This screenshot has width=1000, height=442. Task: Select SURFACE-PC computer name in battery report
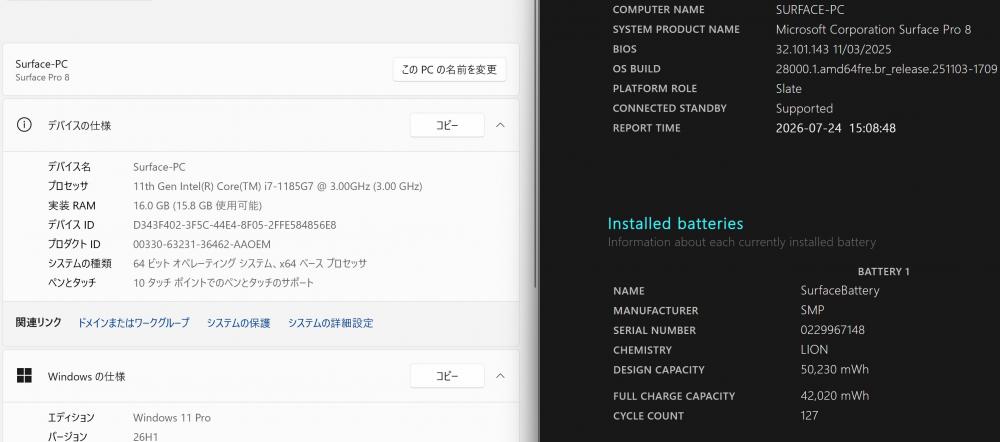click(810, 10)
